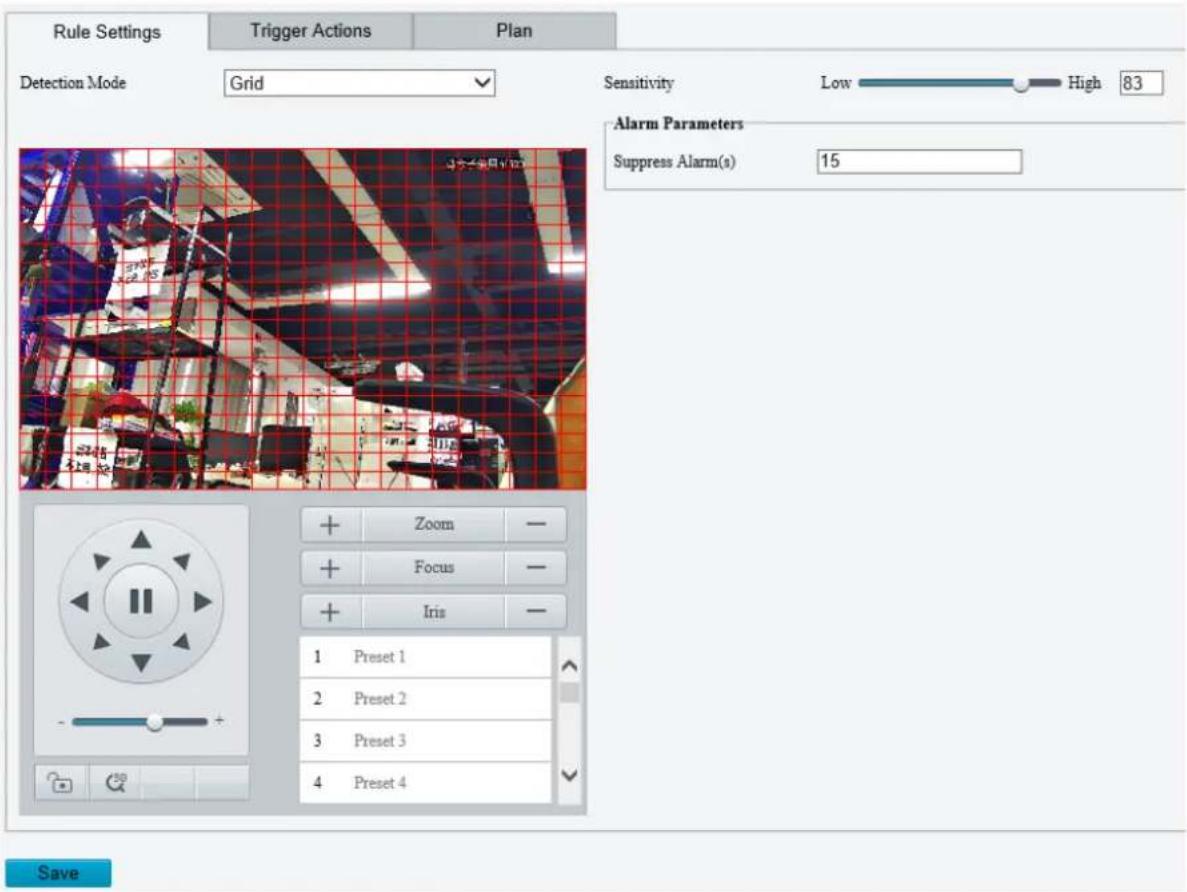Click the 3D positioning icon below PTZ pad
1187x892 pixels.
[115, 782]
